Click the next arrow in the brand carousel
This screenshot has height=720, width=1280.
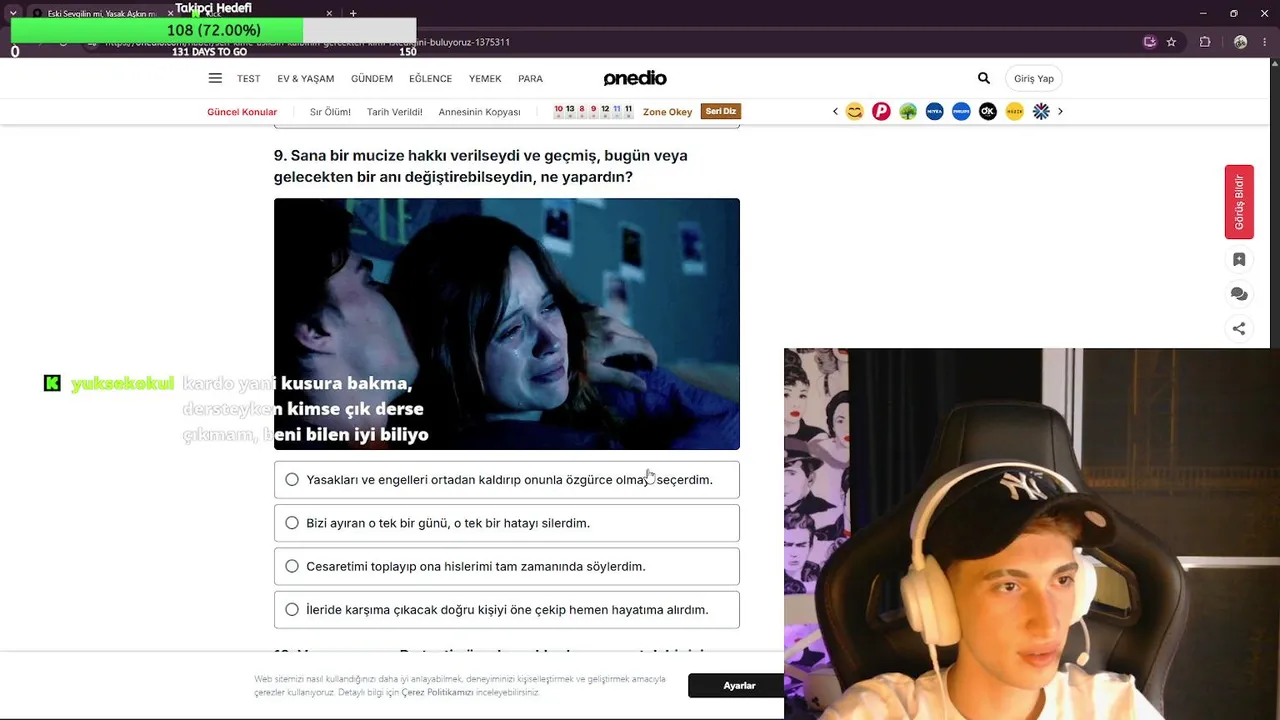click(1060, 112)
